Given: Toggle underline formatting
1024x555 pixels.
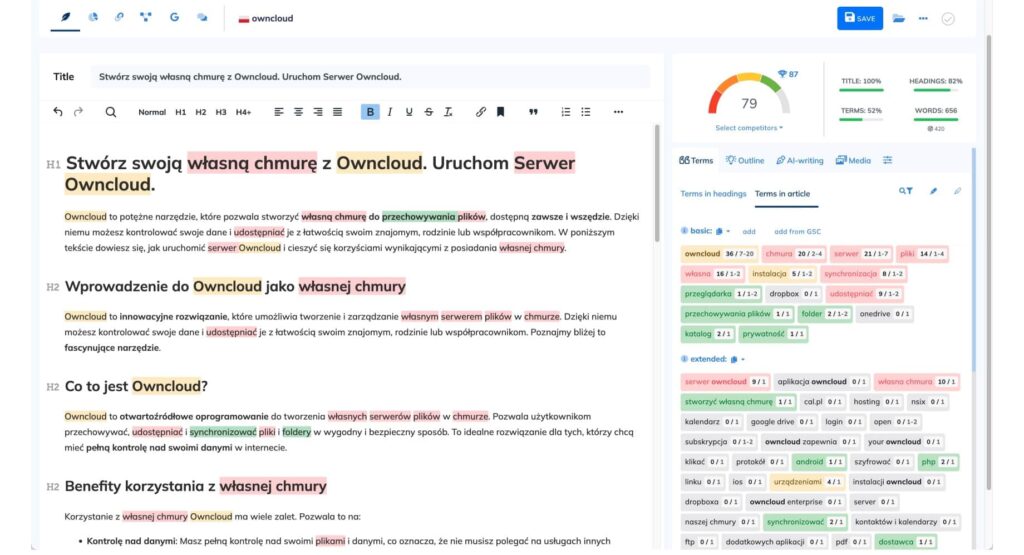Looking at the screenshot, I should pos(409,112).
